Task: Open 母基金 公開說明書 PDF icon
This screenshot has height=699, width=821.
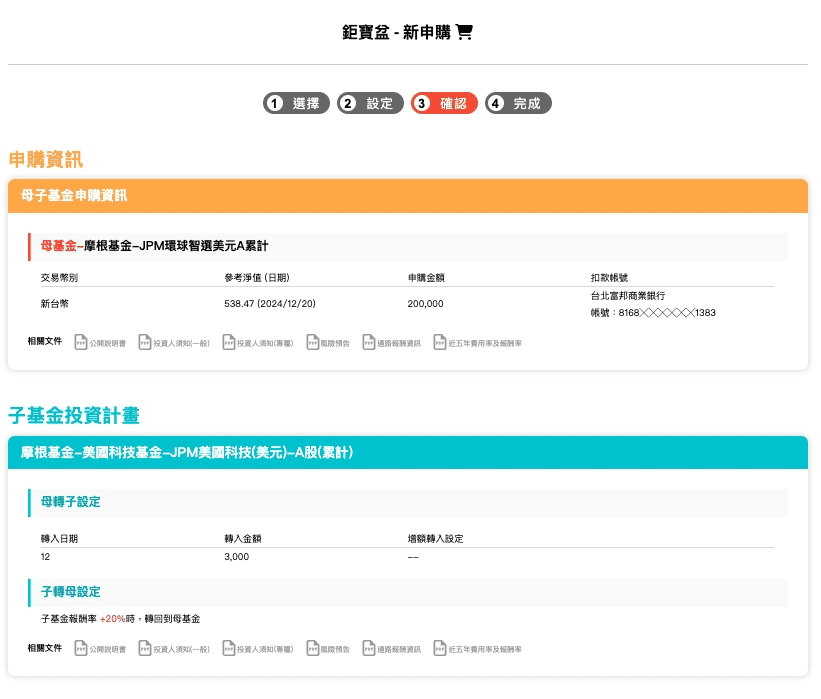Action: [x=81, y=342]
